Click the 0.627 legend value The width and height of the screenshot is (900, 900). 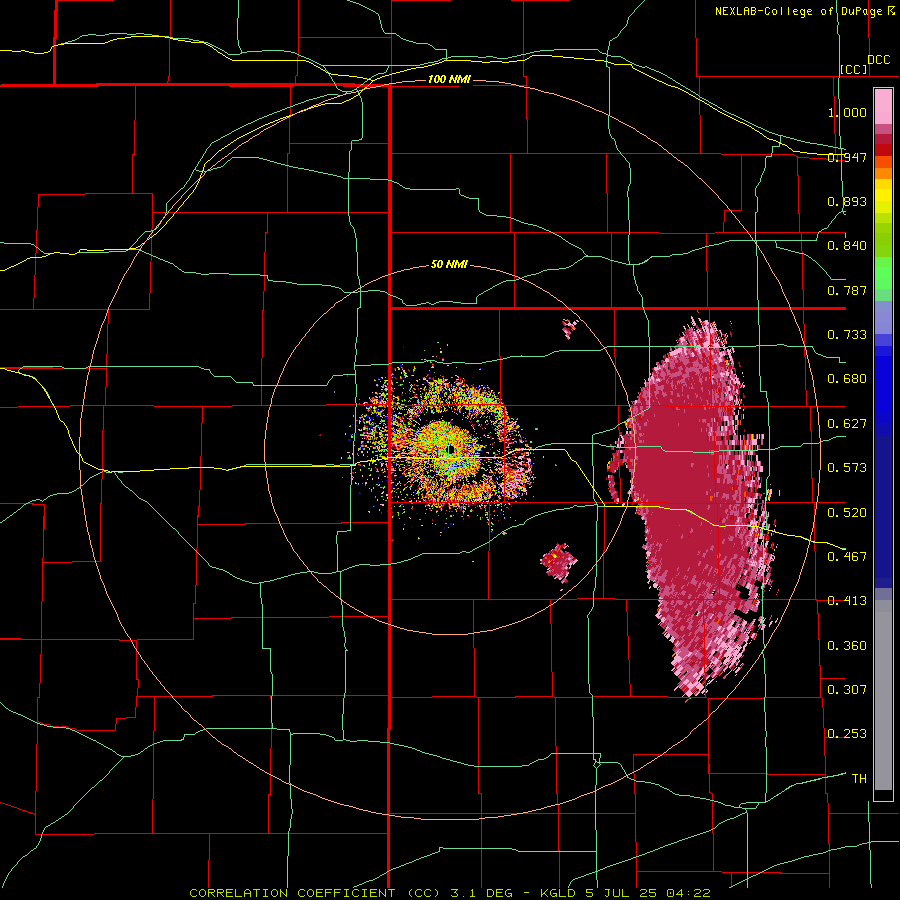(847, 424)
